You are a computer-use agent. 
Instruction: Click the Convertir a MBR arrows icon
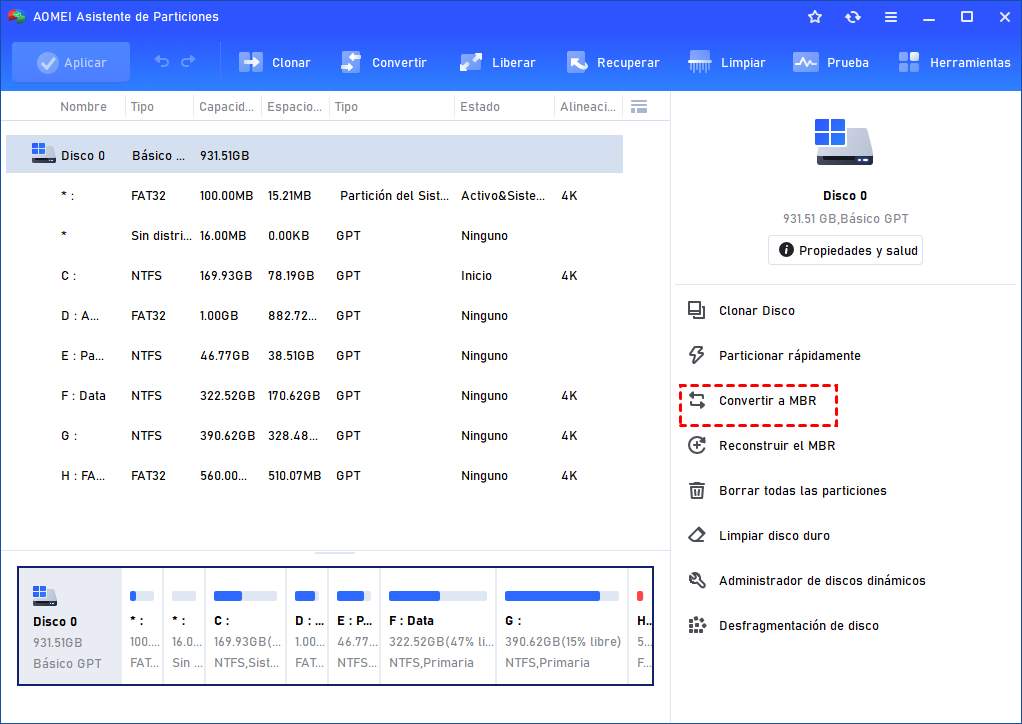697,401
